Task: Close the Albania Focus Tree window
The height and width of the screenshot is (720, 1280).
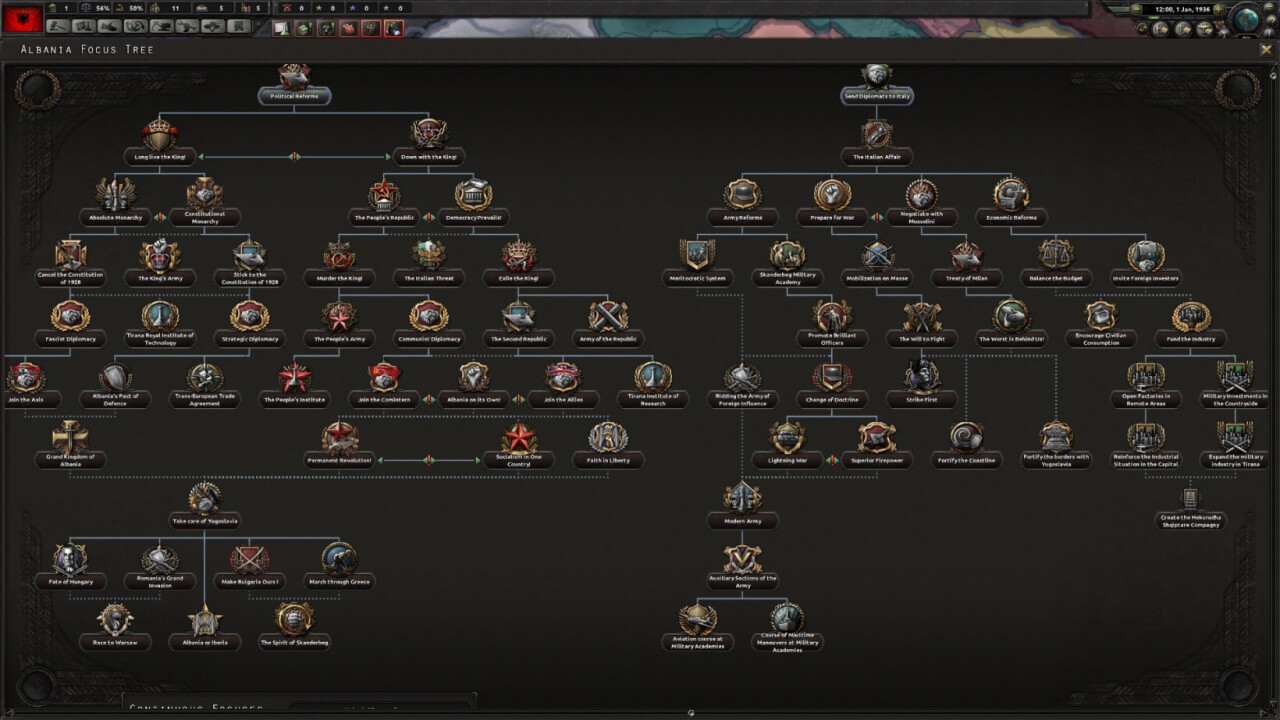Action: click(1266, 49)
